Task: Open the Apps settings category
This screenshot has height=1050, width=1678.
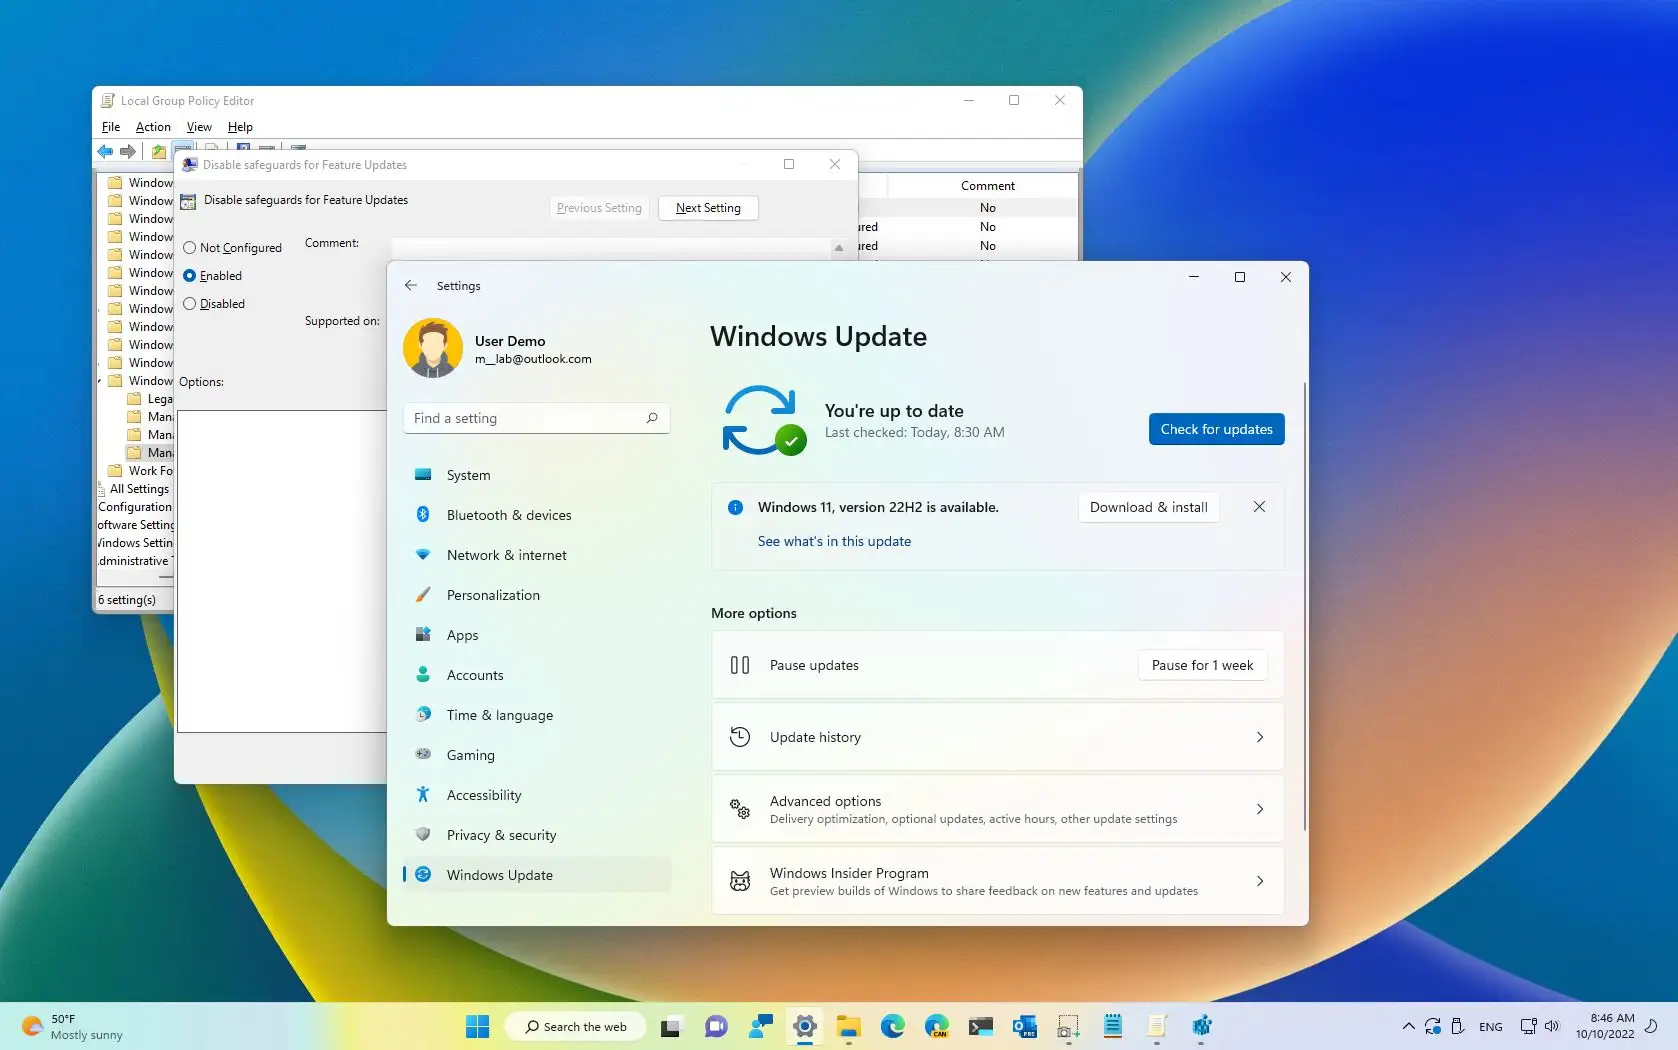Action: 537,635
